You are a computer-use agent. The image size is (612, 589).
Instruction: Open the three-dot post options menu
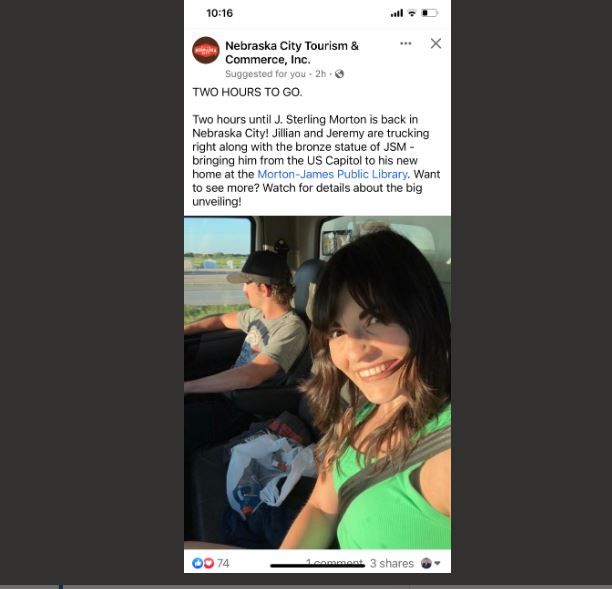406,43
